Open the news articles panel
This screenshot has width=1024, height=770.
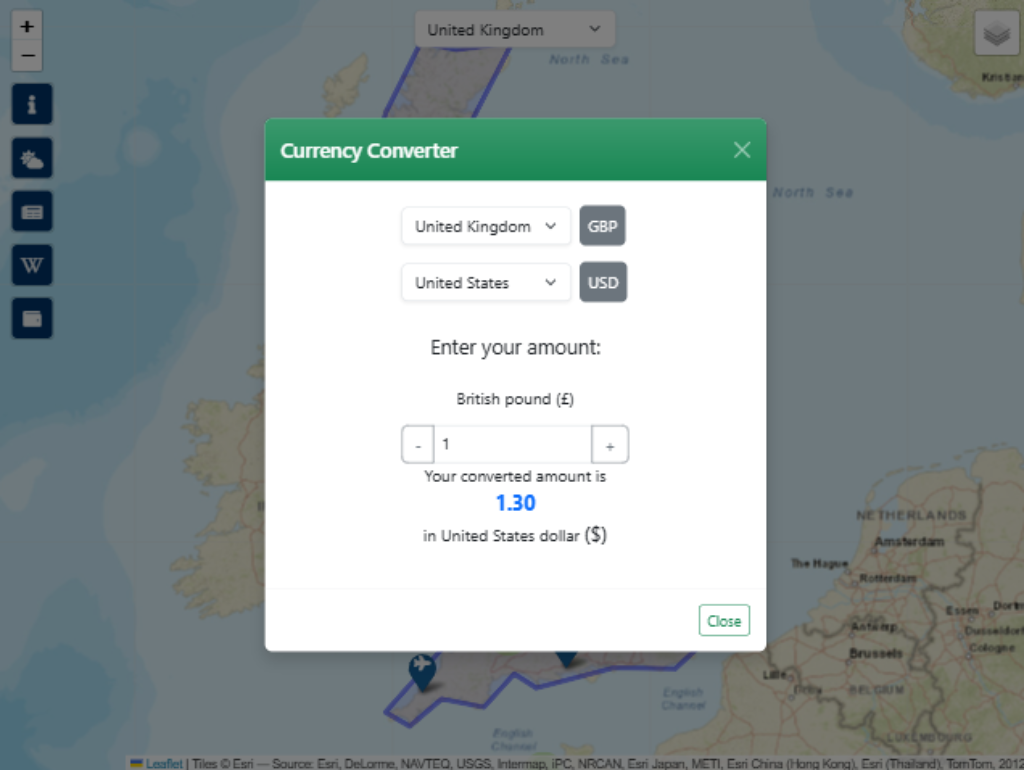pyautogui.click(x=32, y=211)
